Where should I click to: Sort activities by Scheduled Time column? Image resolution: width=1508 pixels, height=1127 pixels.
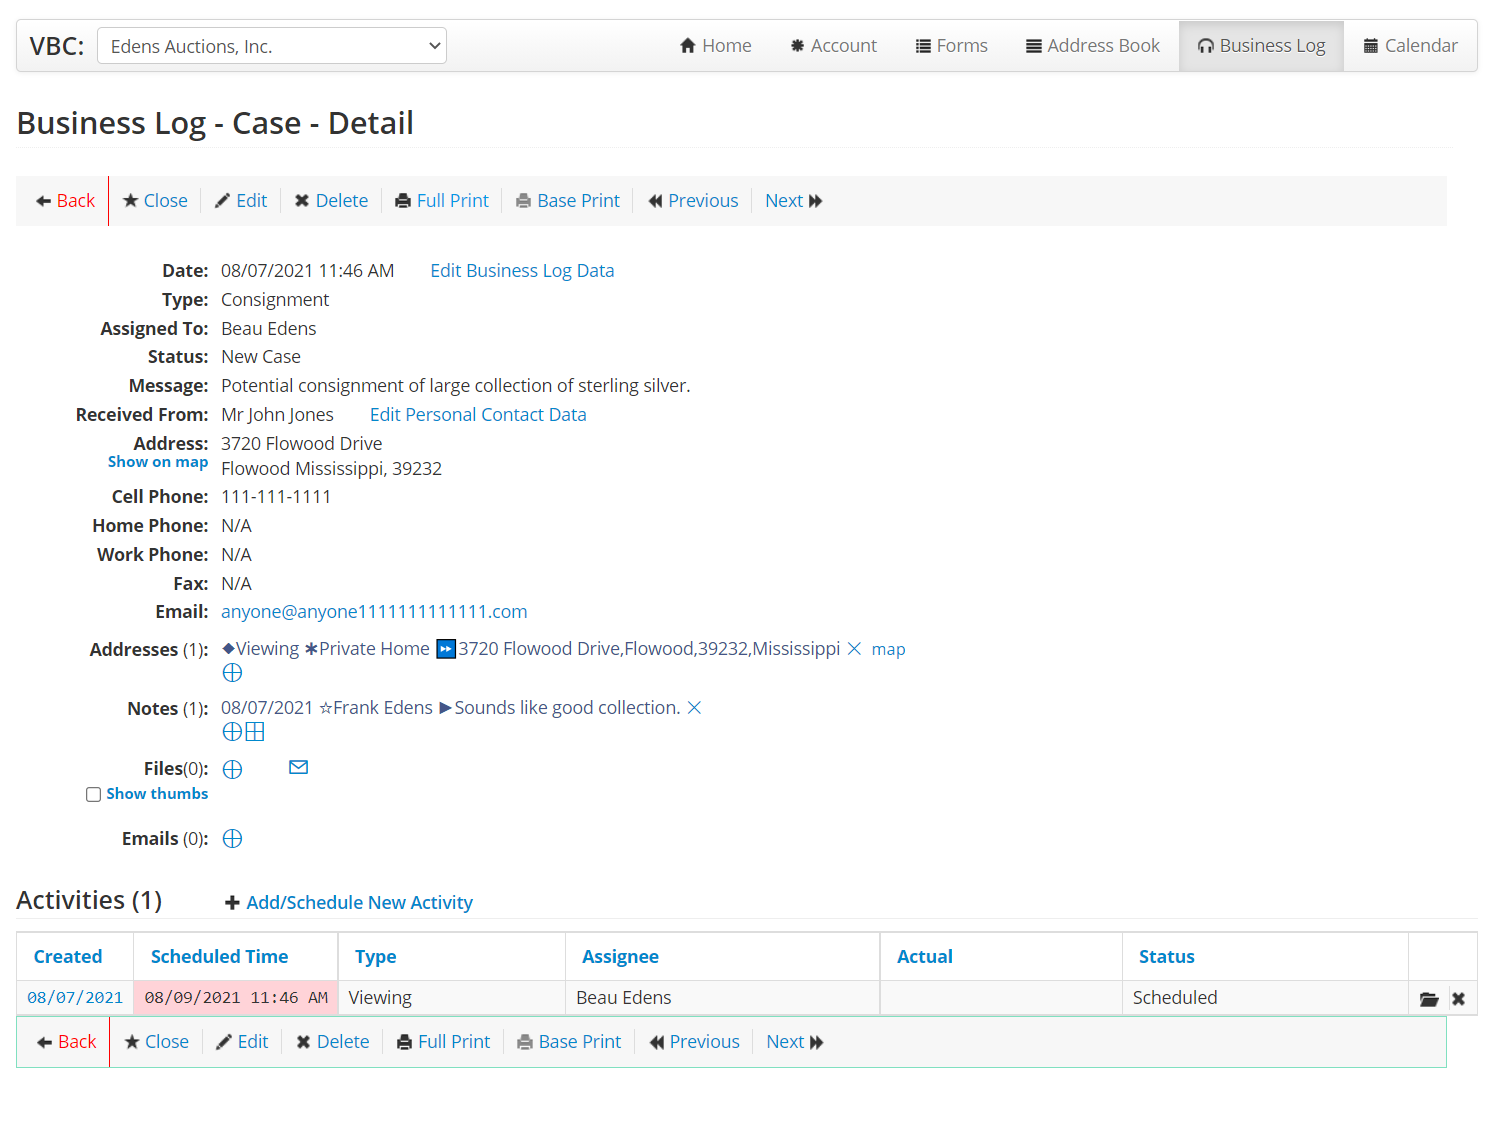(x=219, y=957)
